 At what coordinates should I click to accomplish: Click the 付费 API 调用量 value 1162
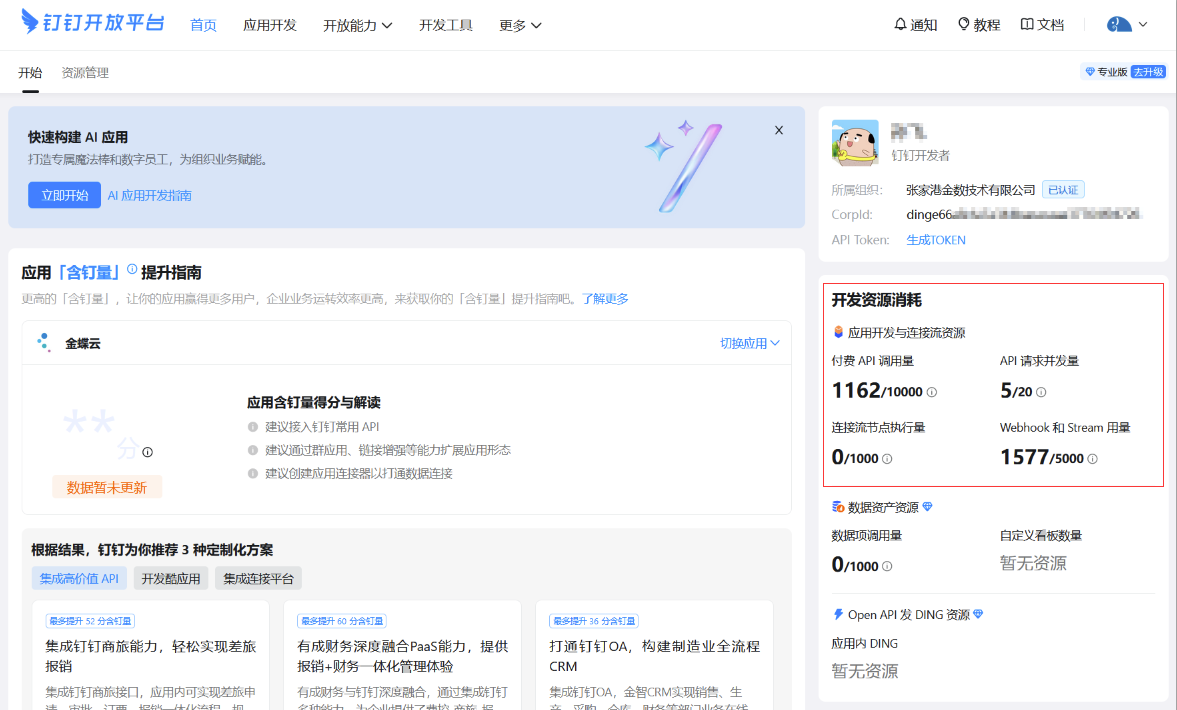point(856,390)
